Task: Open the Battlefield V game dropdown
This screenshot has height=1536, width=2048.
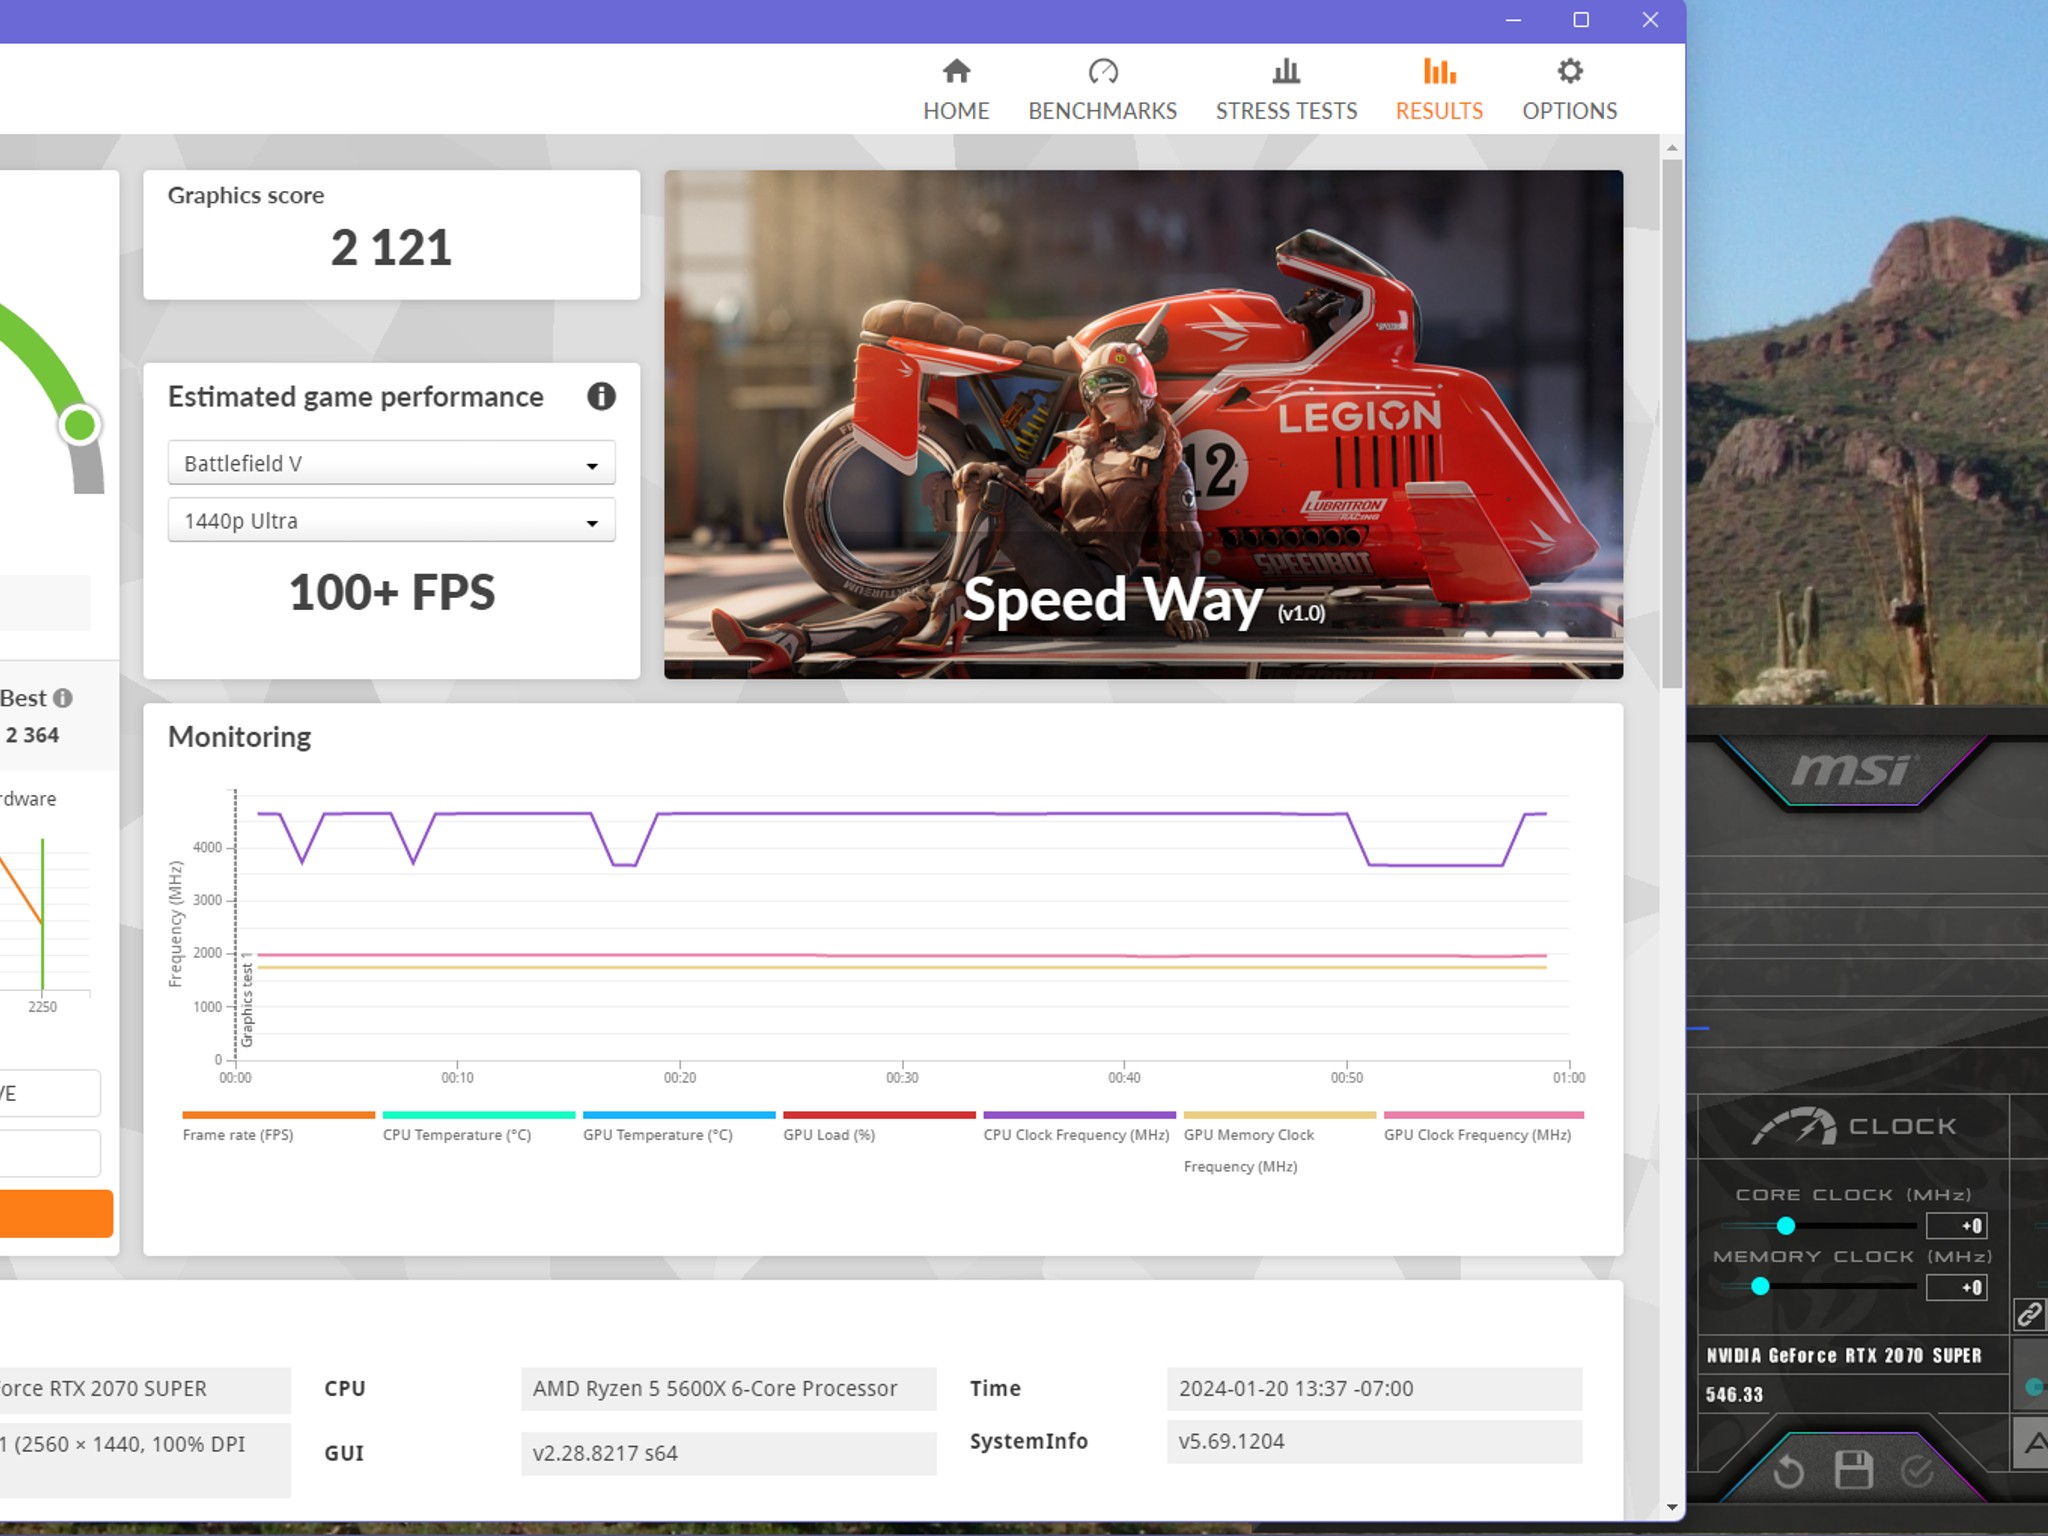Action: click(x=391, y=463)
